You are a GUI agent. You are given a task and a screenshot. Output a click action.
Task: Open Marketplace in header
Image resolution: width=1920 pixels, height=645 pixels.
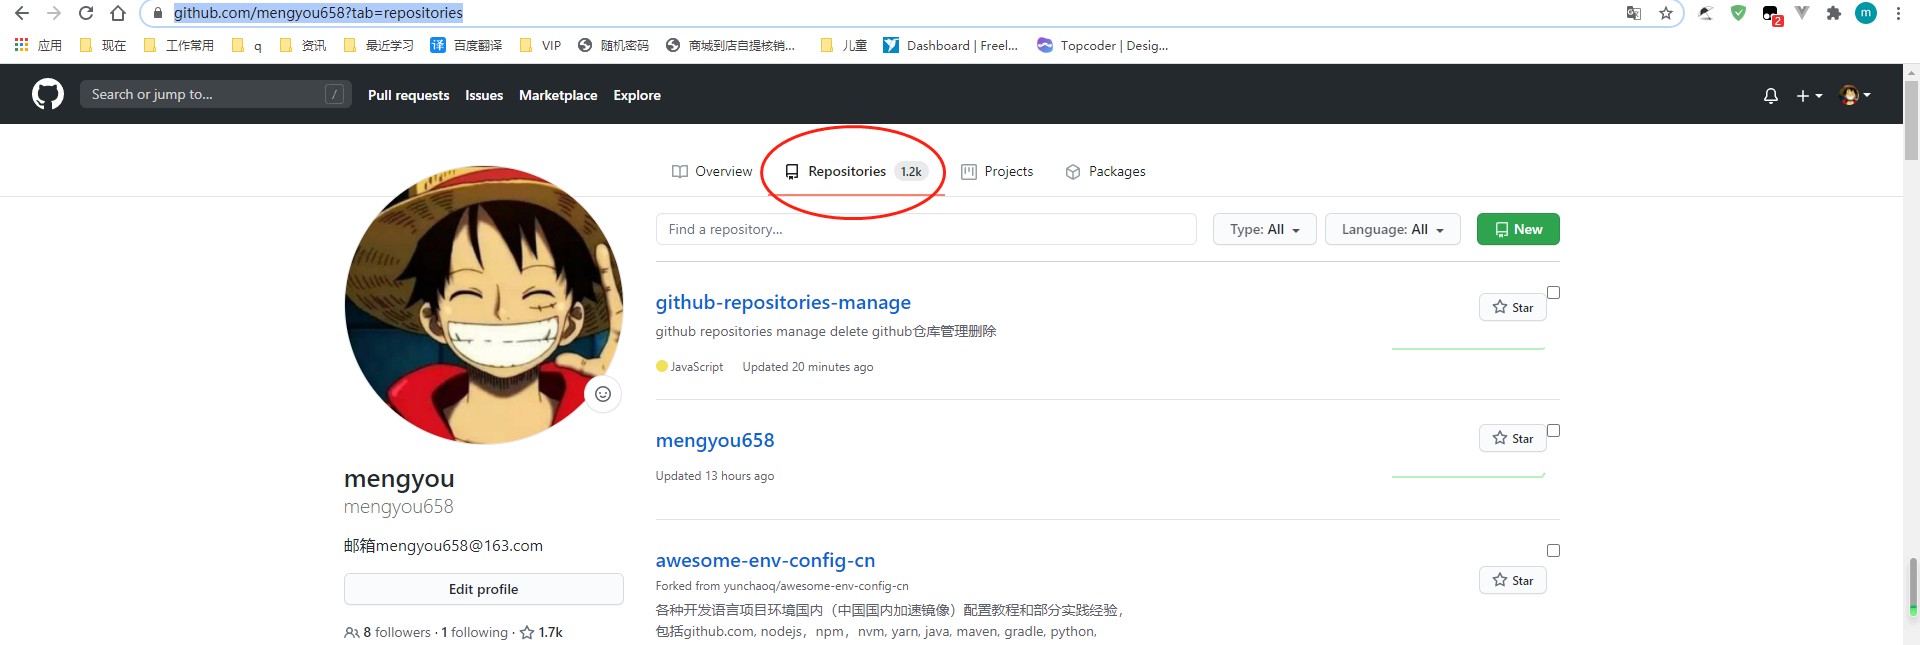(558, 95)
